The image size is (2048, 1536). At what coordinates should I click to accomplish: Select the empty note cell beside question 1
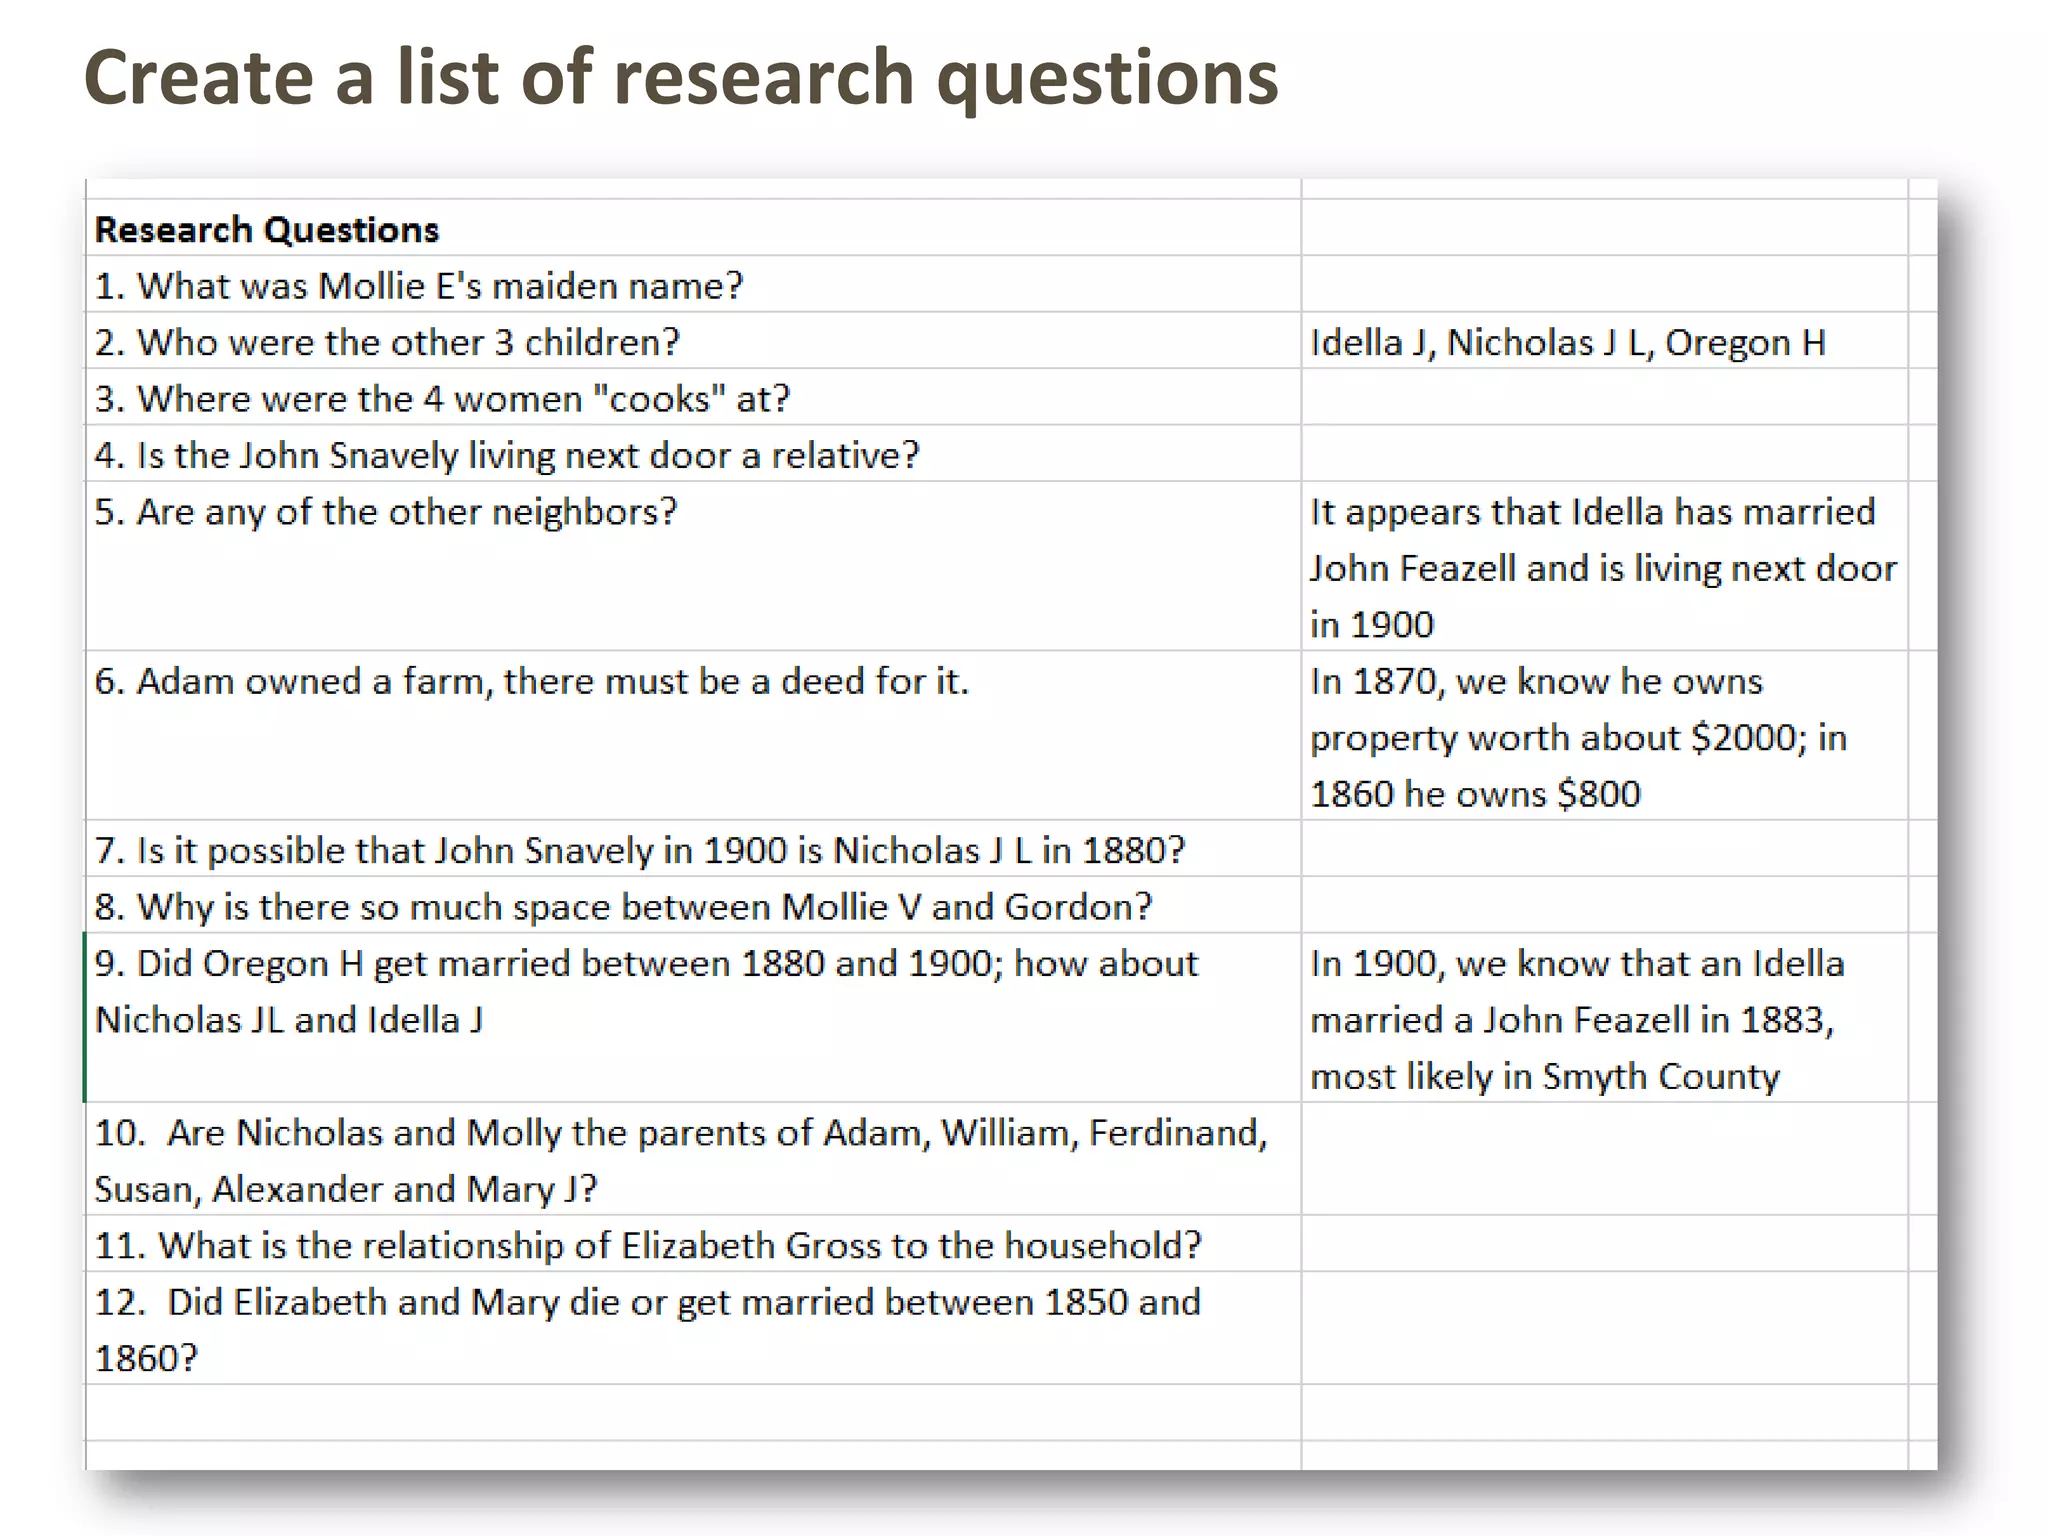[1604, 284]
